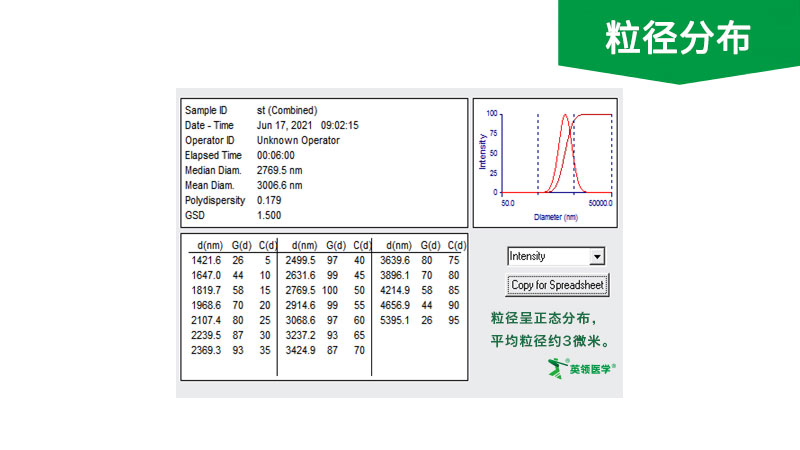Image resolution: width=800 pixels, height=450 pixels.
Task: Click the Unknown Operator text
Action: pyautogui.click(x=298, y=140)
